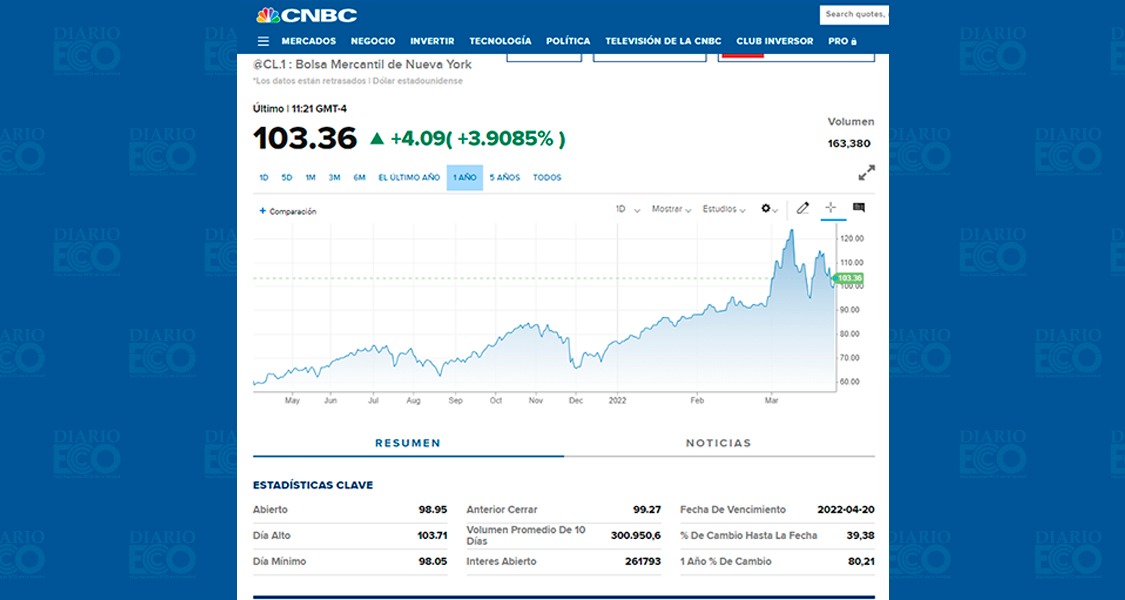The image size is (1125, 600).
Task: Click the green 103.36 price tag on chart axis
Action: (849, 278)
